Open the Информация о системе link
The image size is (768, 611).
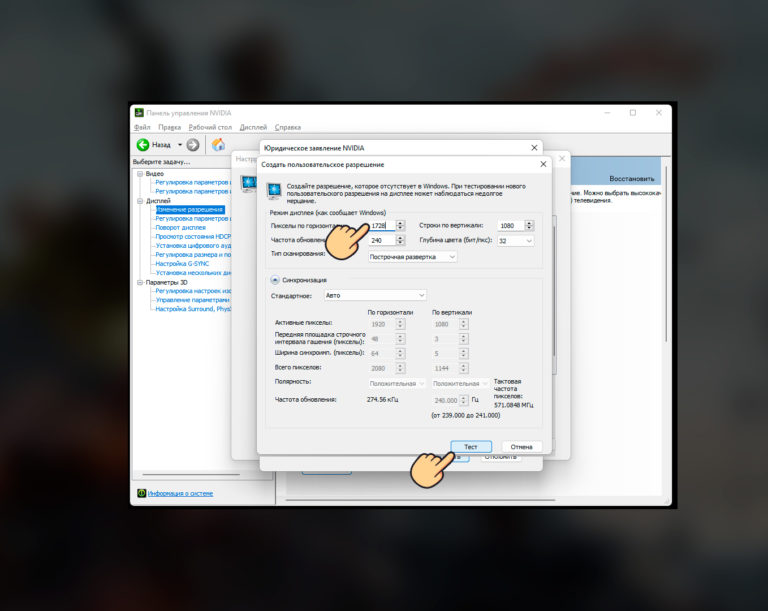point(180,493)
